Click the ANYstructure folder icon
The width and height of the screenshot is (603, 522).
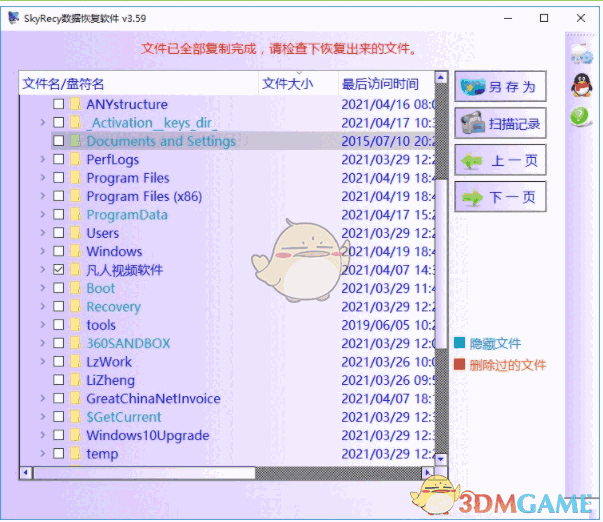click(x=75, y=104)
